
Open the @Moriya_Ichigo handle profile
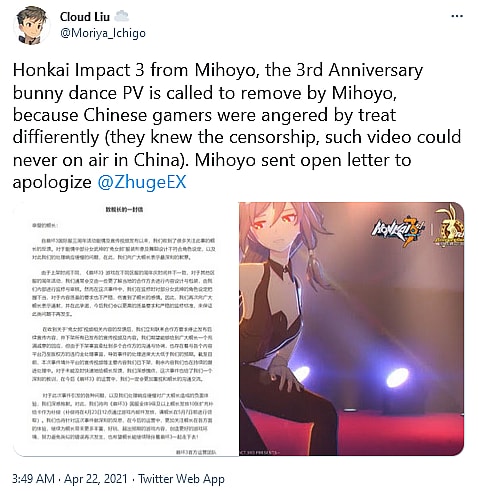click(x=103, y=33)
